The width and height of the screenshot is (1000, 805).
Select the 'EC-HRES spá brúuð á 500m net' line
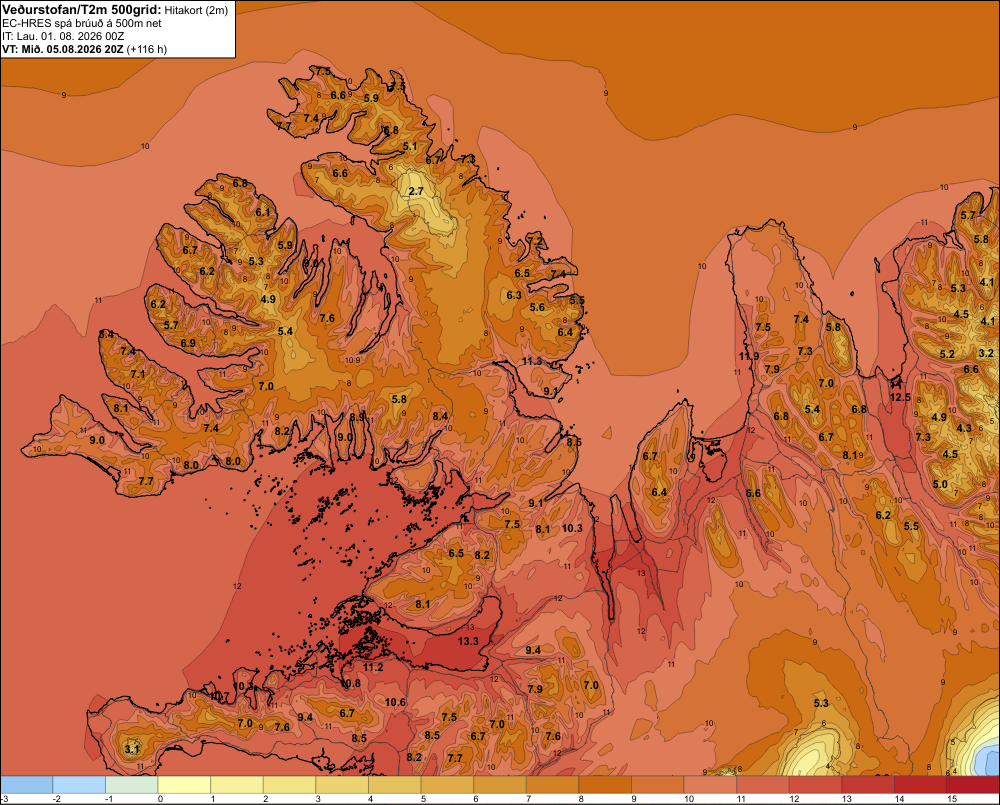click(82, 23)
